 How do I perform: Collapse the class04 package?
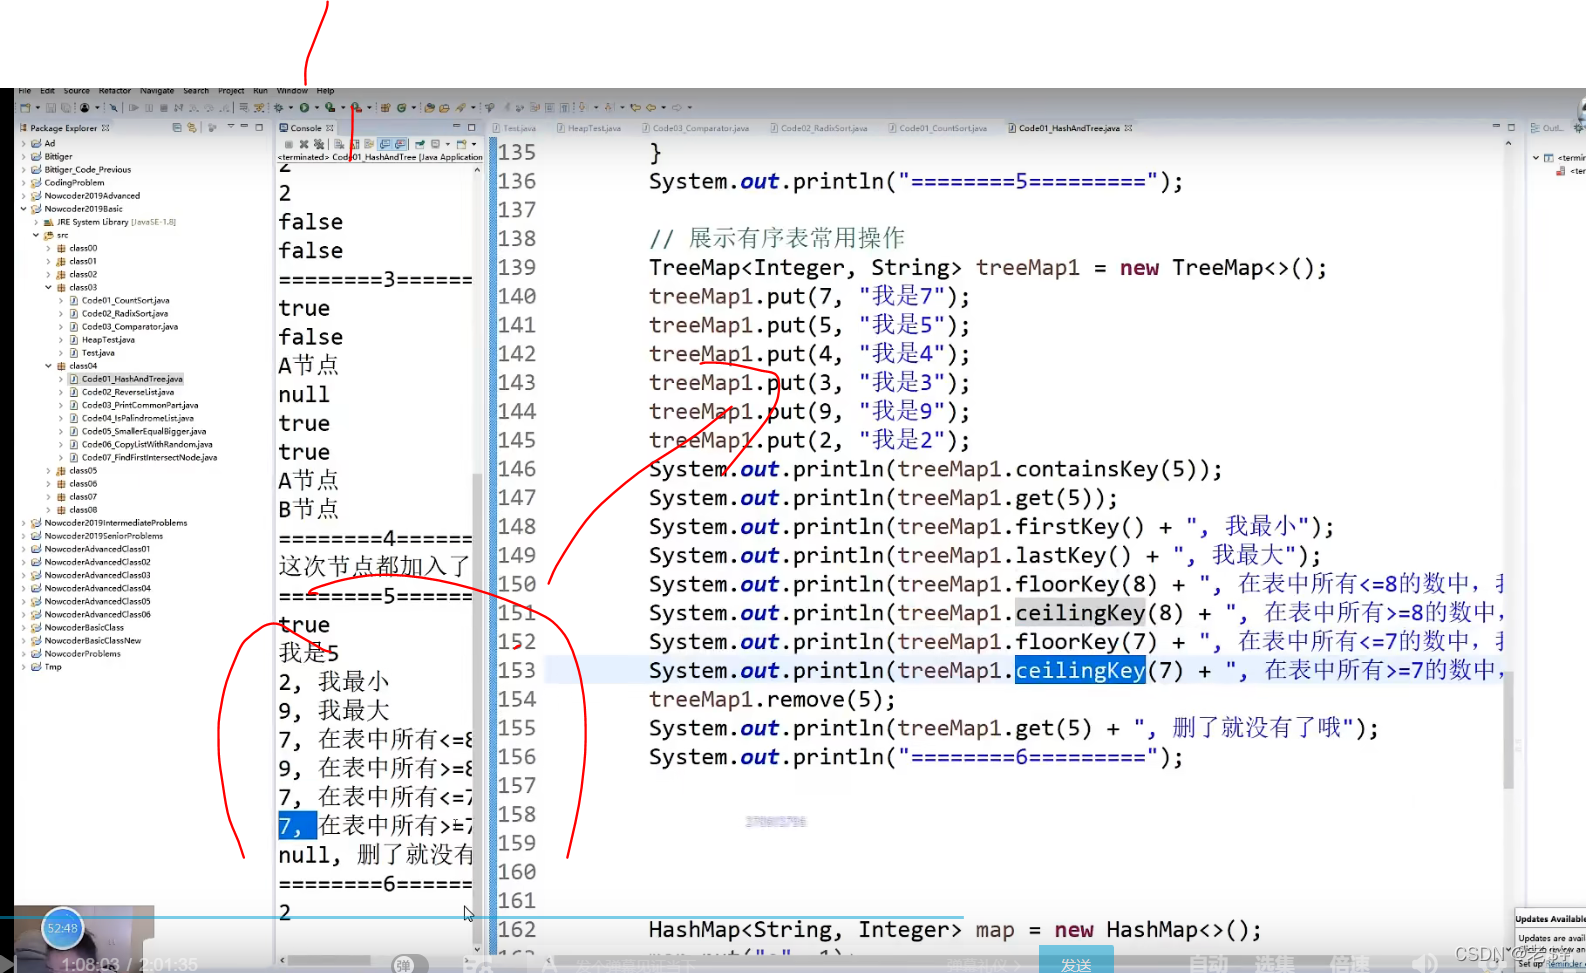click(48, 366)
